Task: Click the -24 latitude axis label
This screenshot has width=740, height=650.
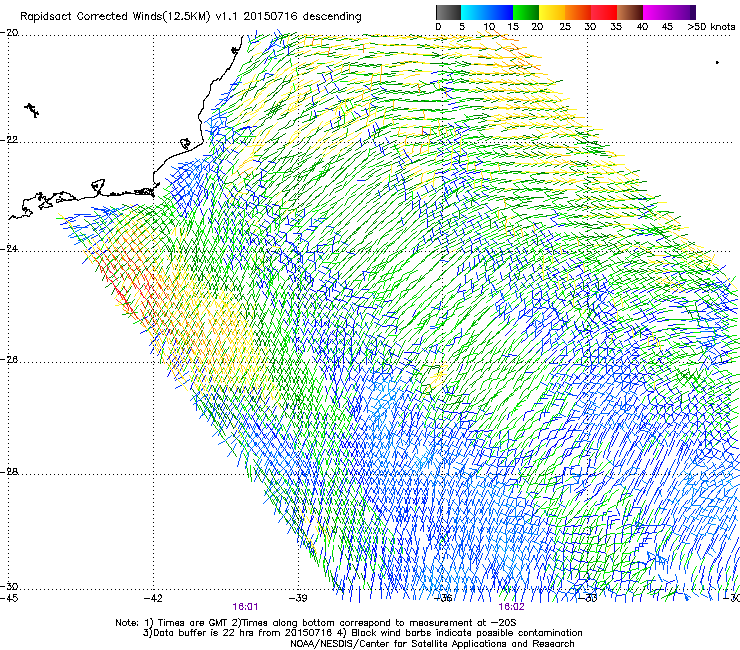Action: (9, 249)
